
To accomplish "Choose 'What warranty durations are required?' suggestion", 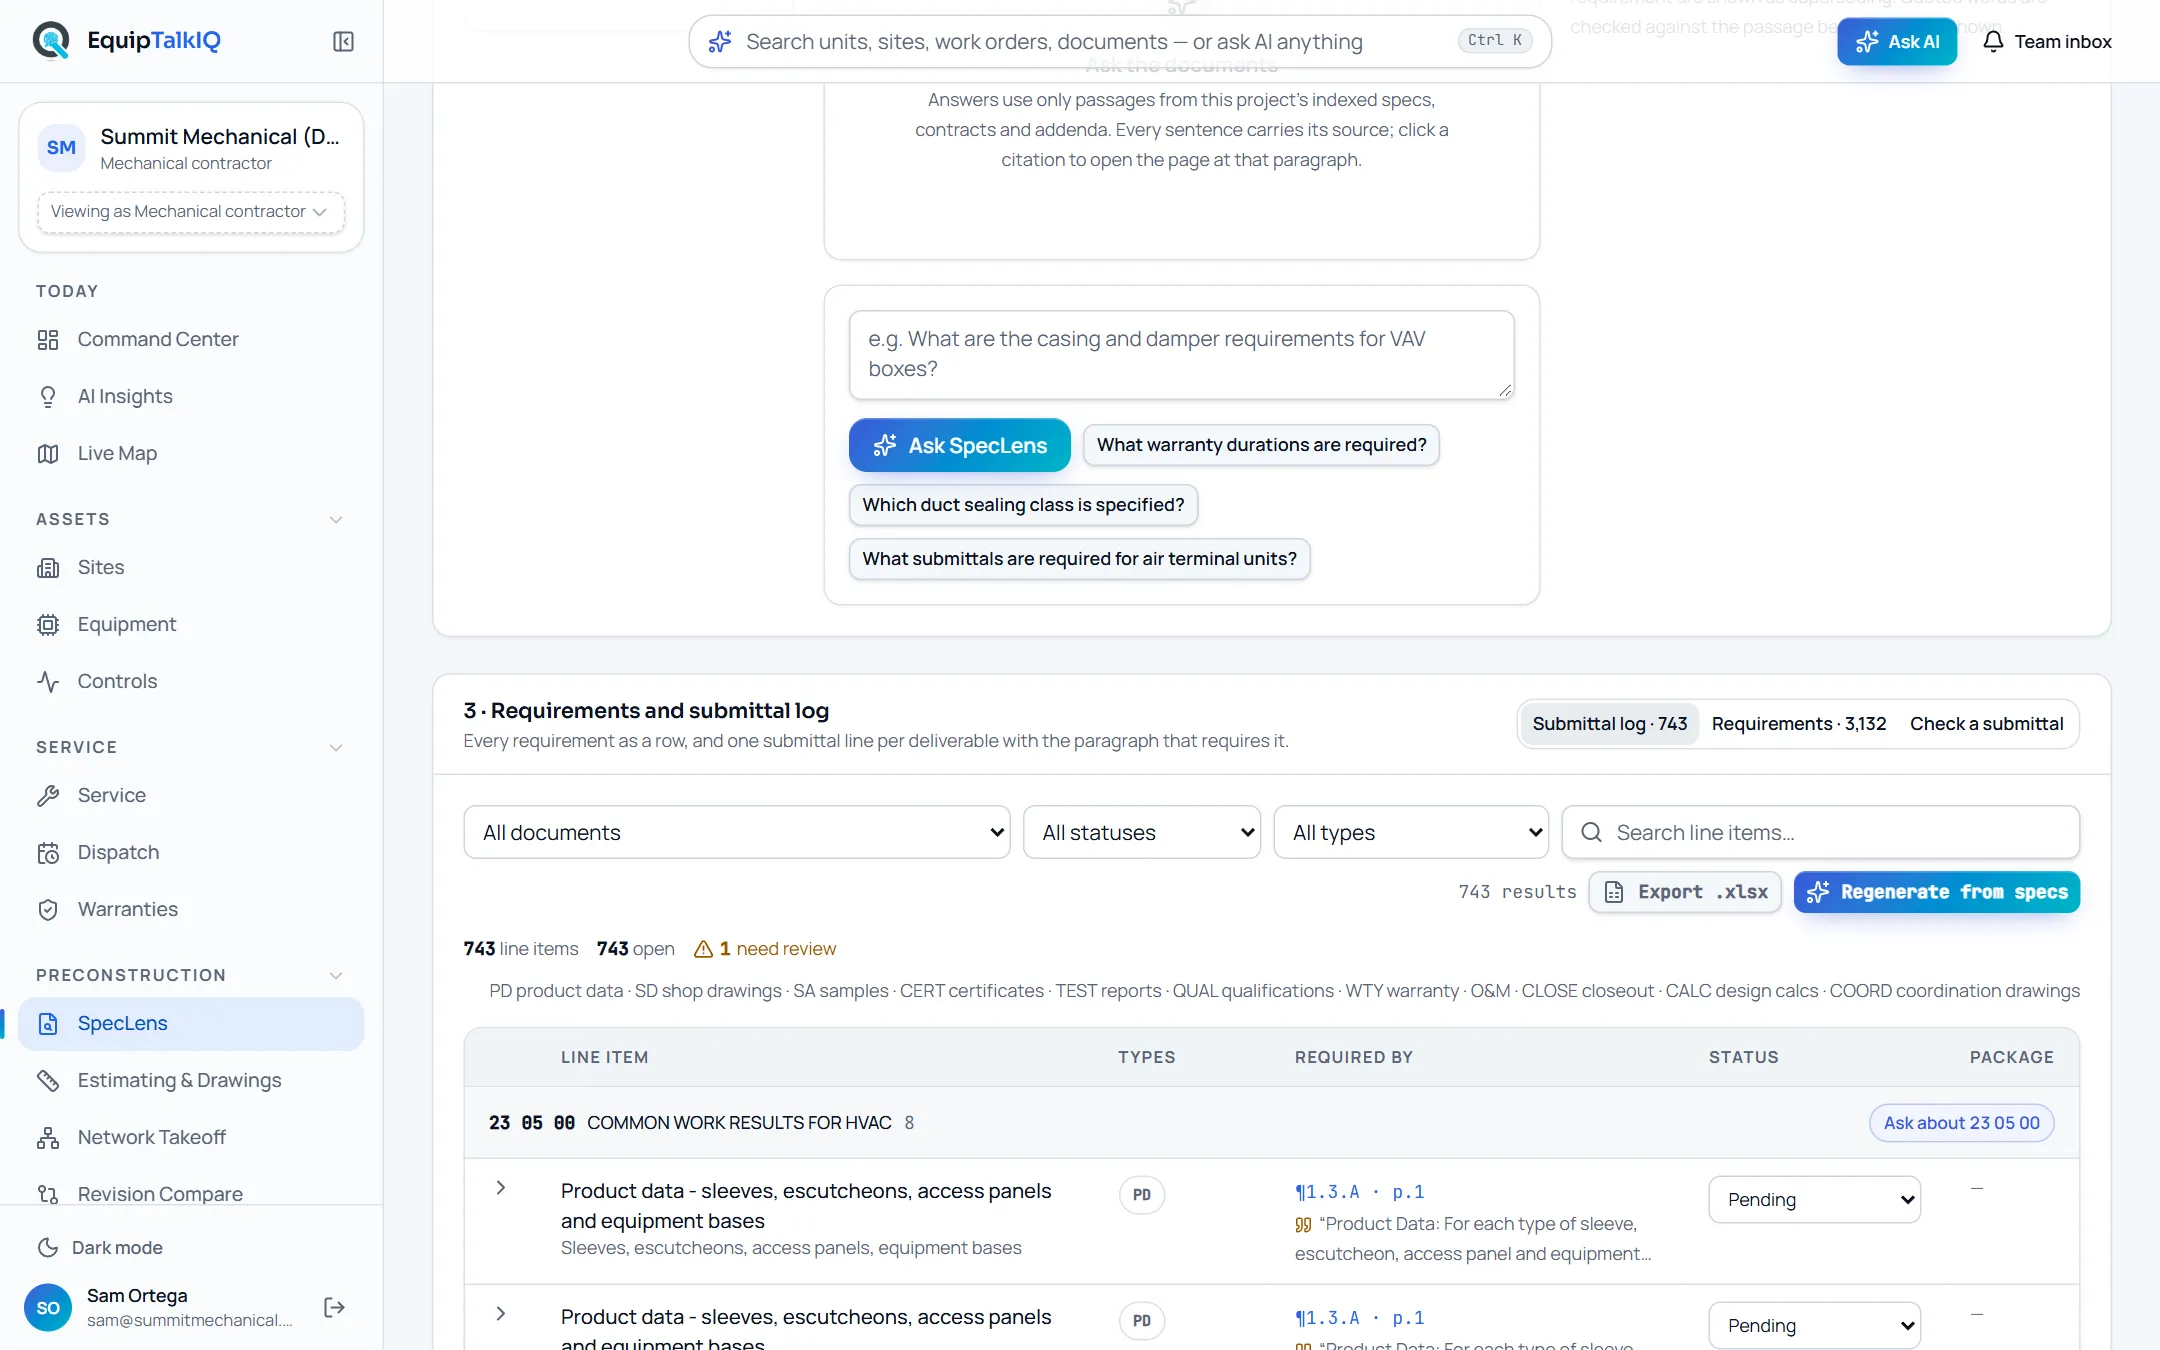I will click(x=1261, y=445).
